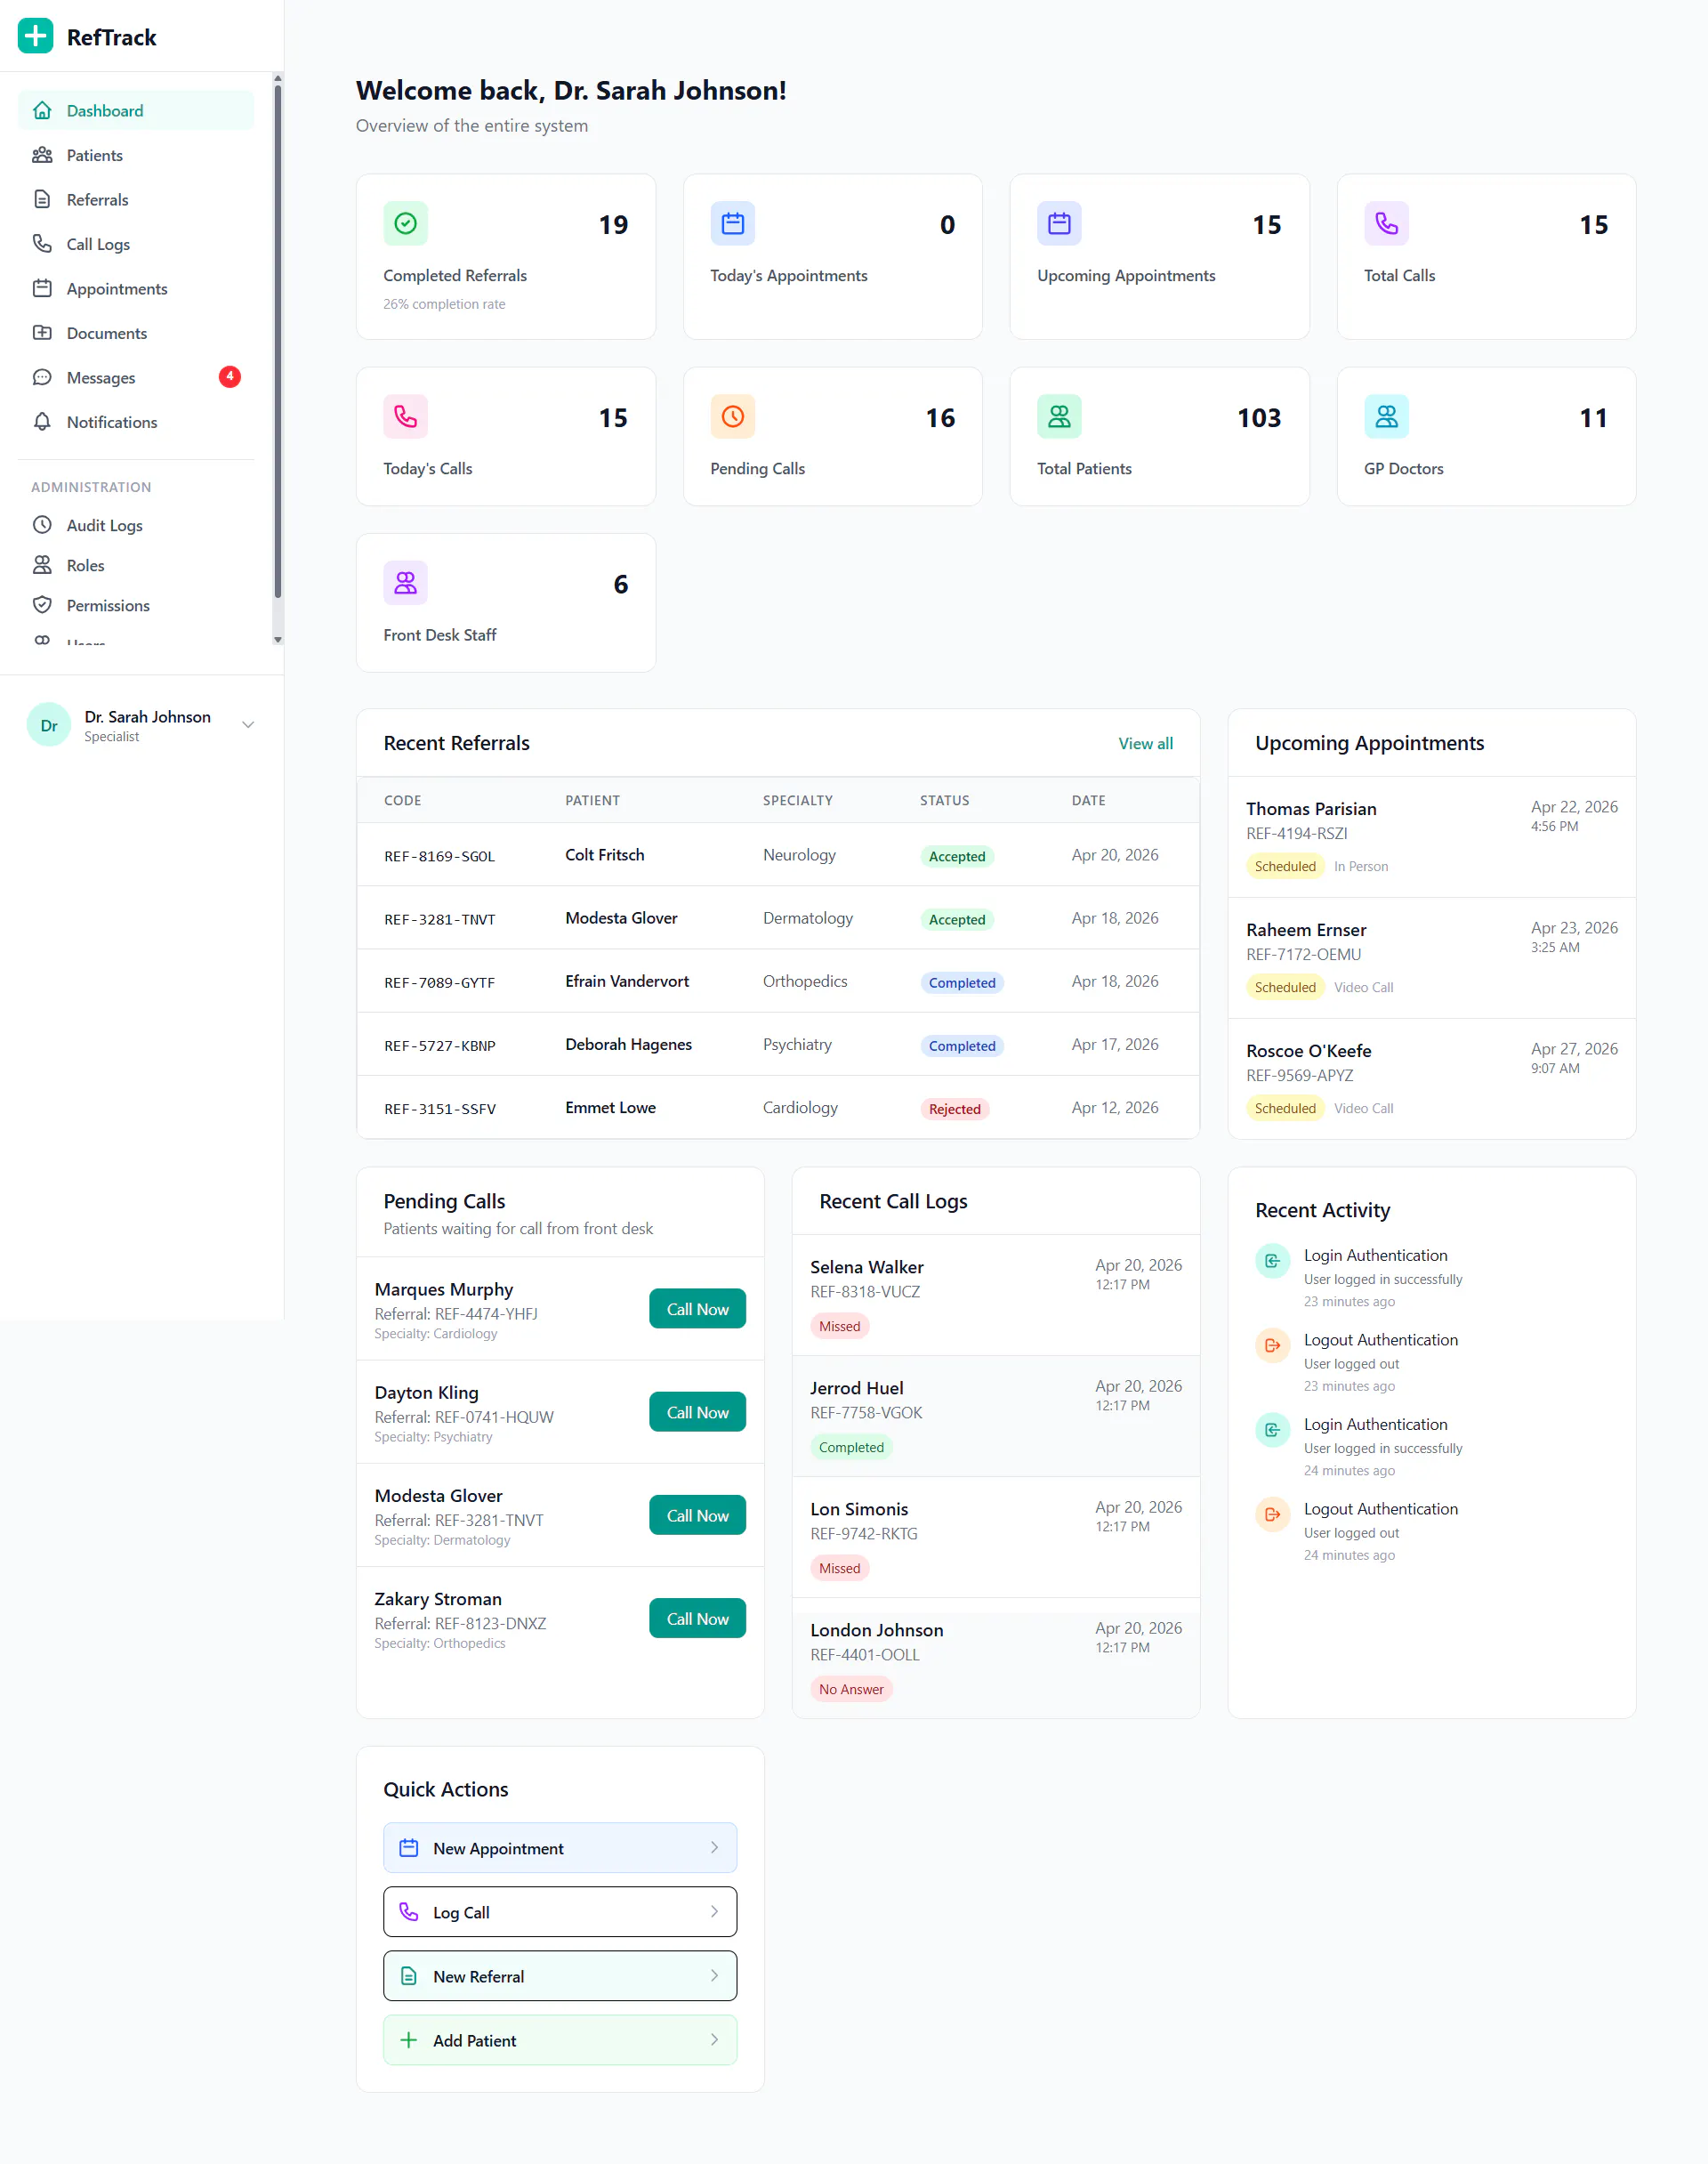
Task: Click the Notifications bell icon
Action: 42,422
